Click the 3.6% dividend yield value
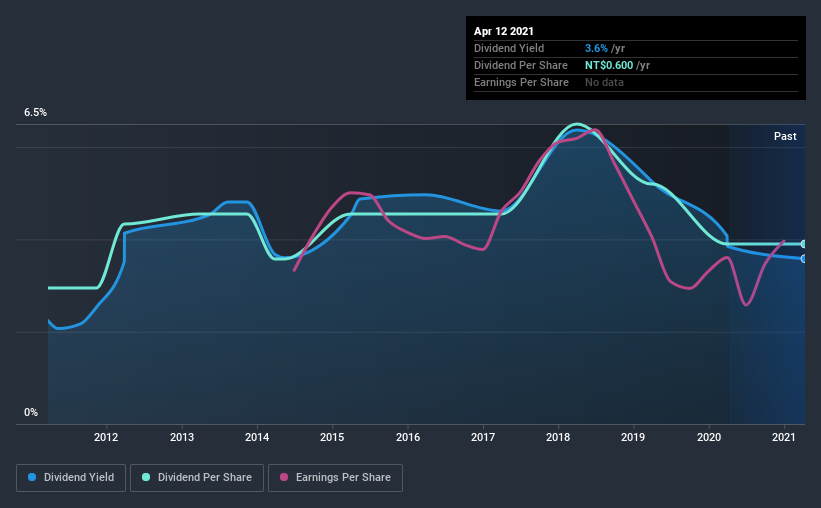Image resolution: width=821 pixels, height=508 pixels. click(596, 48)
